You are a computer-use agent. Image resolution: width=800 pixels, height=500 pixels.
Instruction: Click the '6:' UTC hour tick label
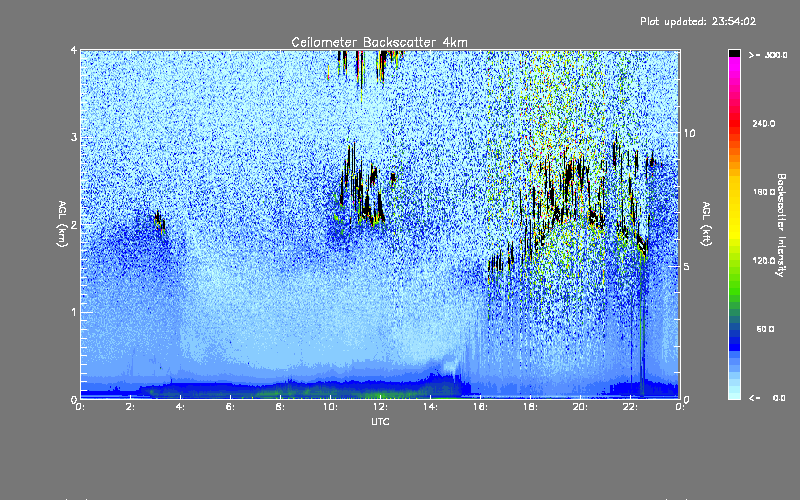tap(230, 407)
